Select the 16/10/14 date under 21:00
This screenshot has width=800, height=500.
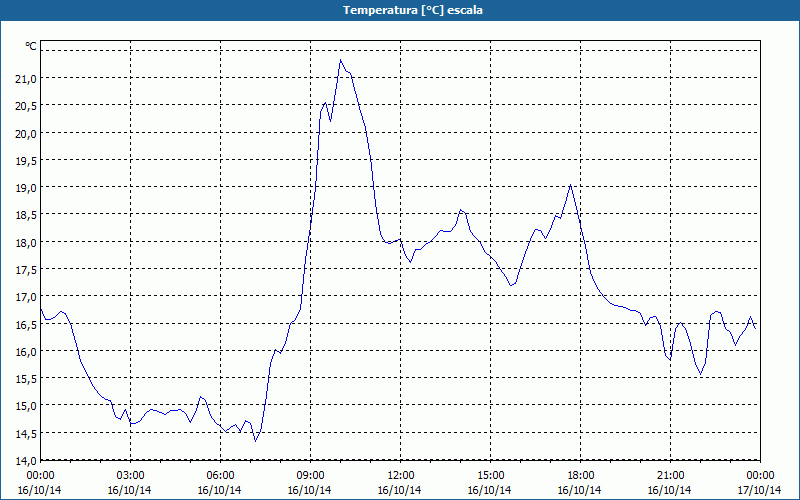tap(670, 490)
